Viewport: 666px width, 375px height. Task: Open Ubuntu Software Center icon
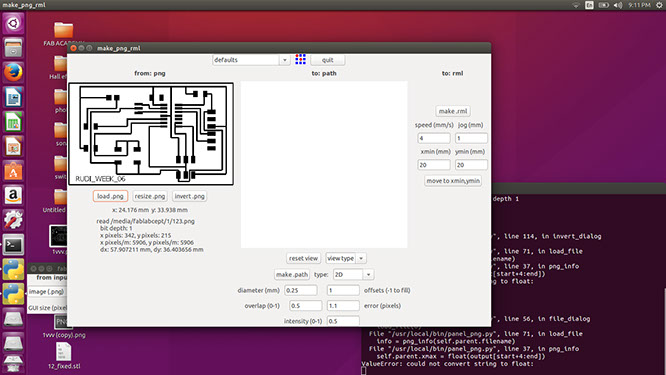tap(13, 171)
